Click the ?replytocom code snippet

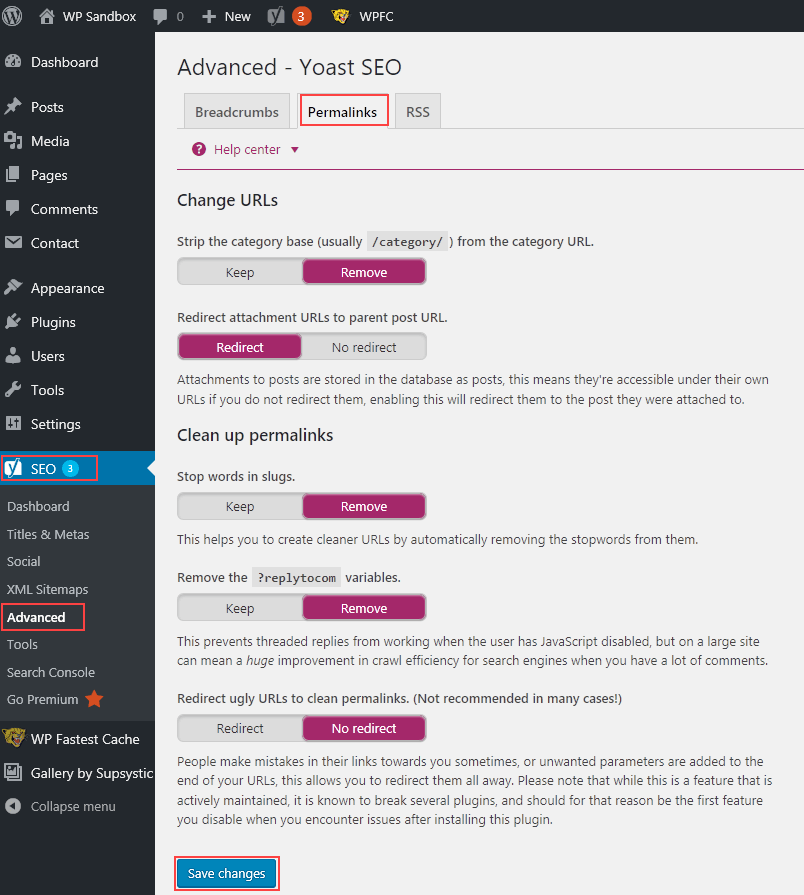(x=297, y=578)
